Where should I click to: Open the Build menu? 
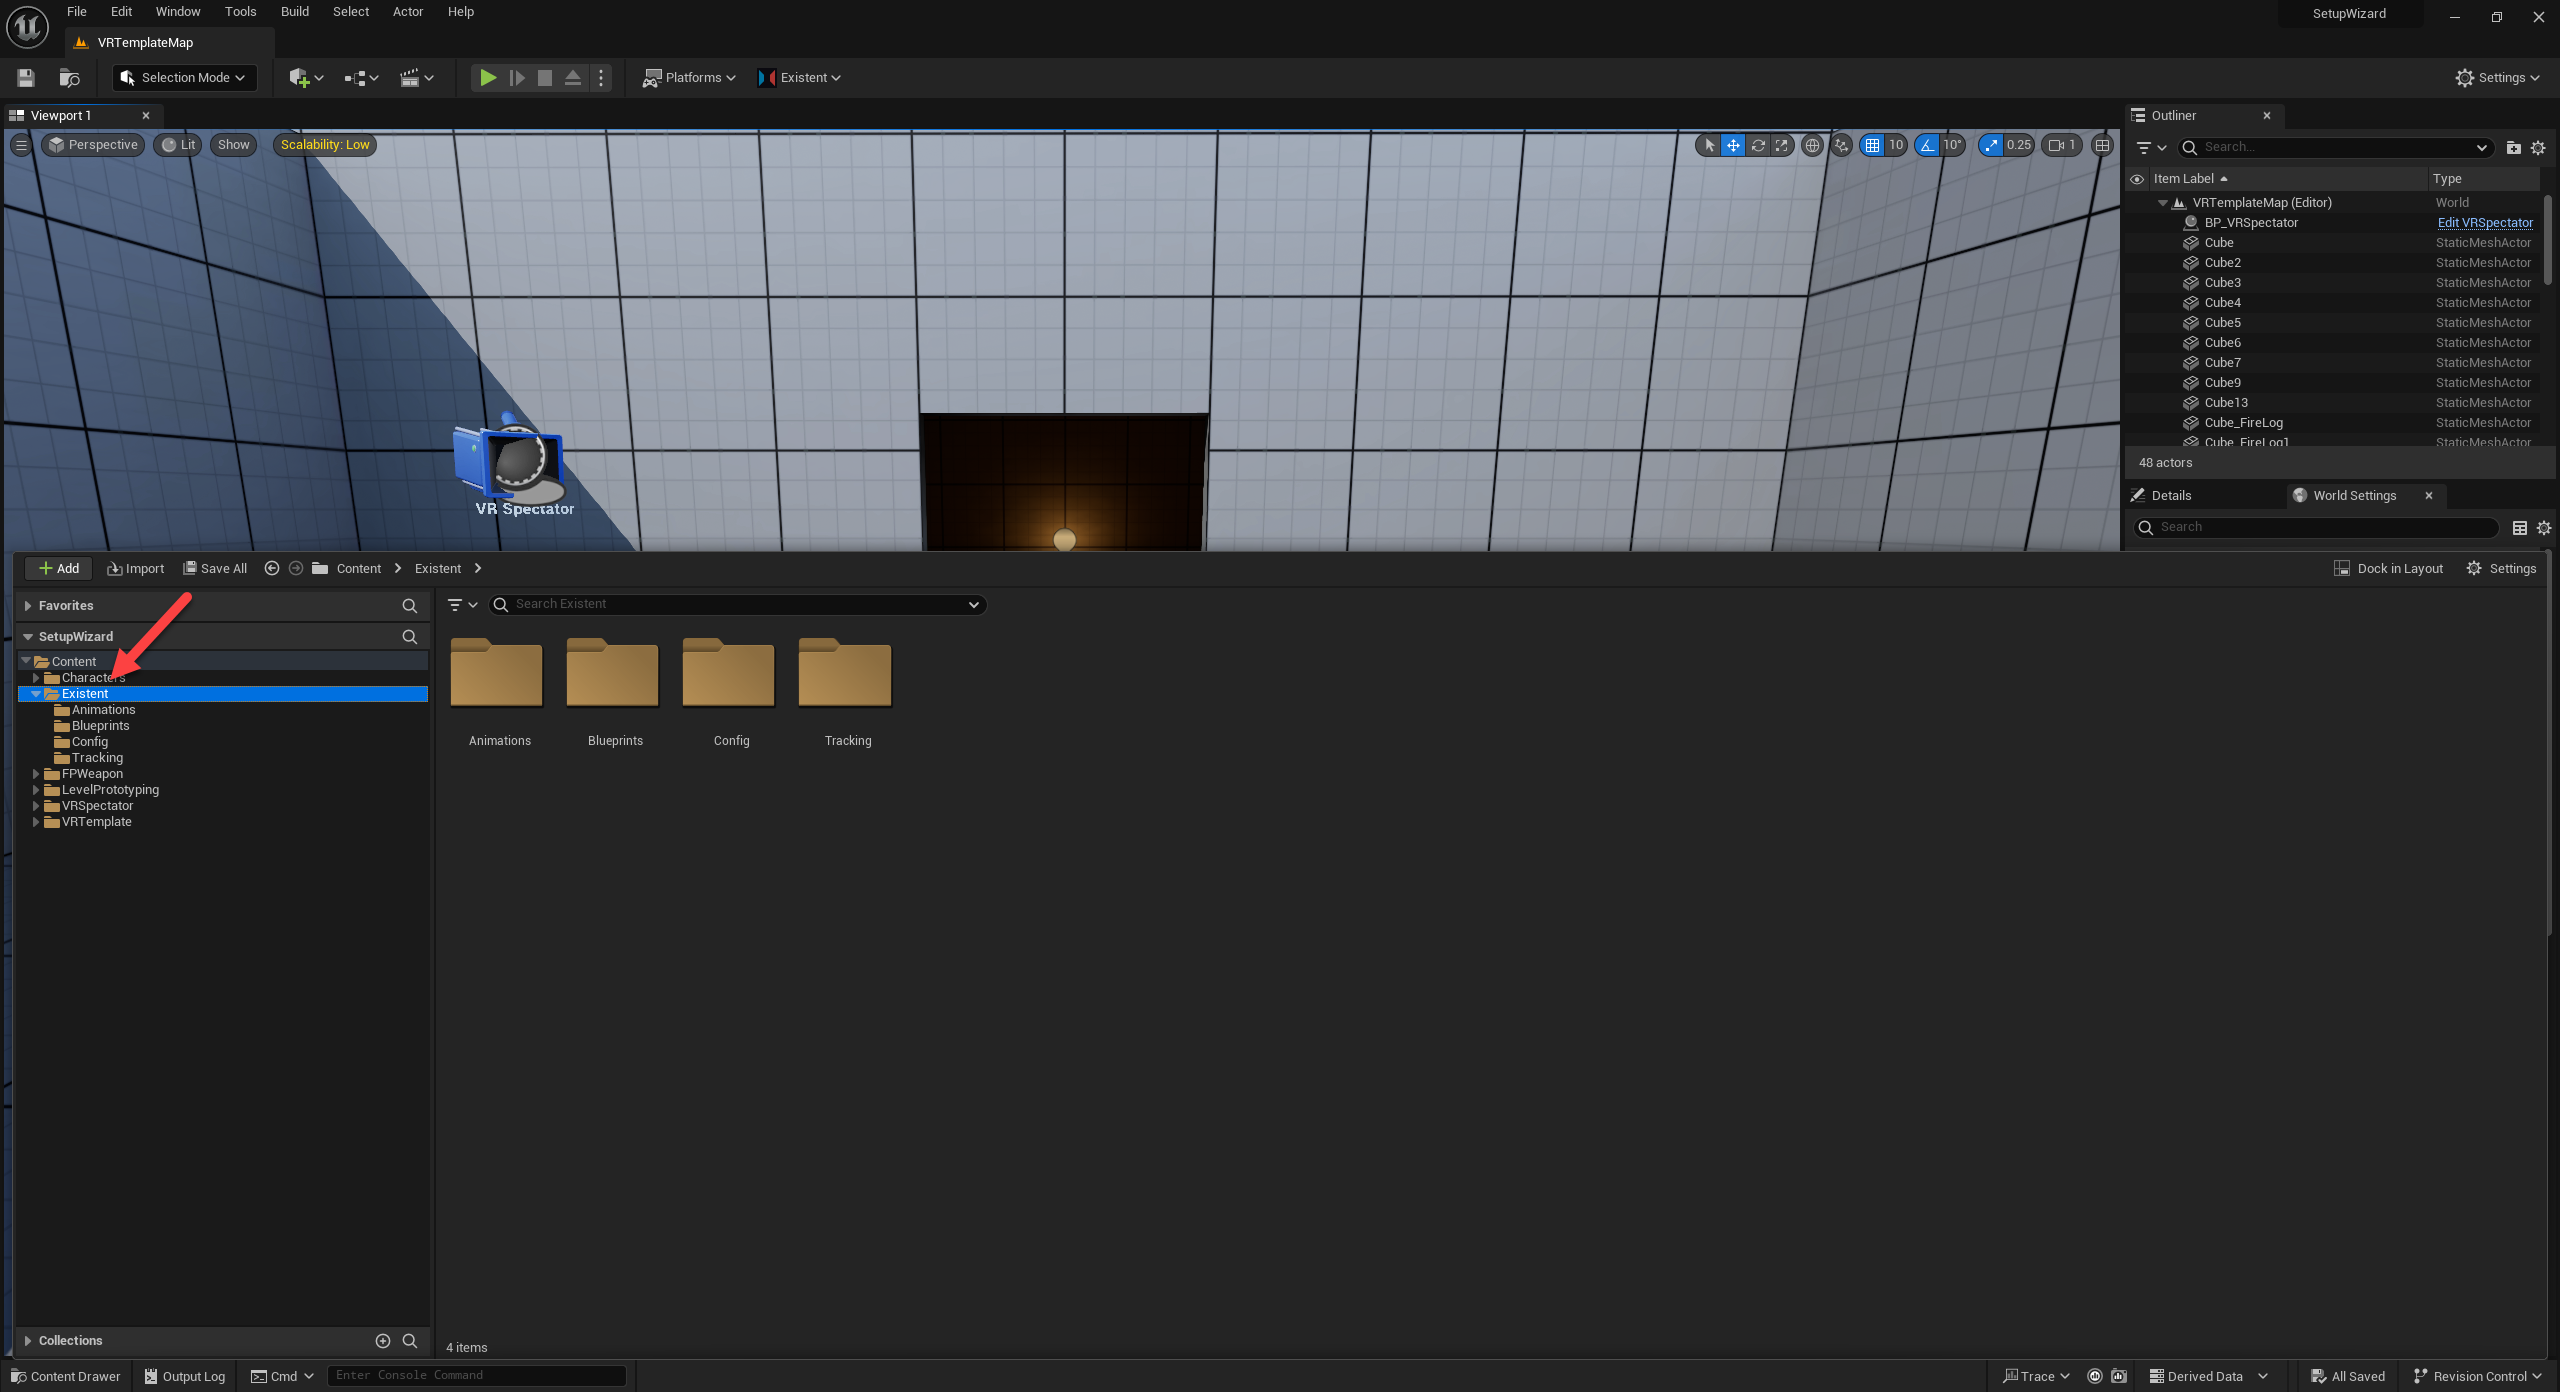(x=294, y=12)
